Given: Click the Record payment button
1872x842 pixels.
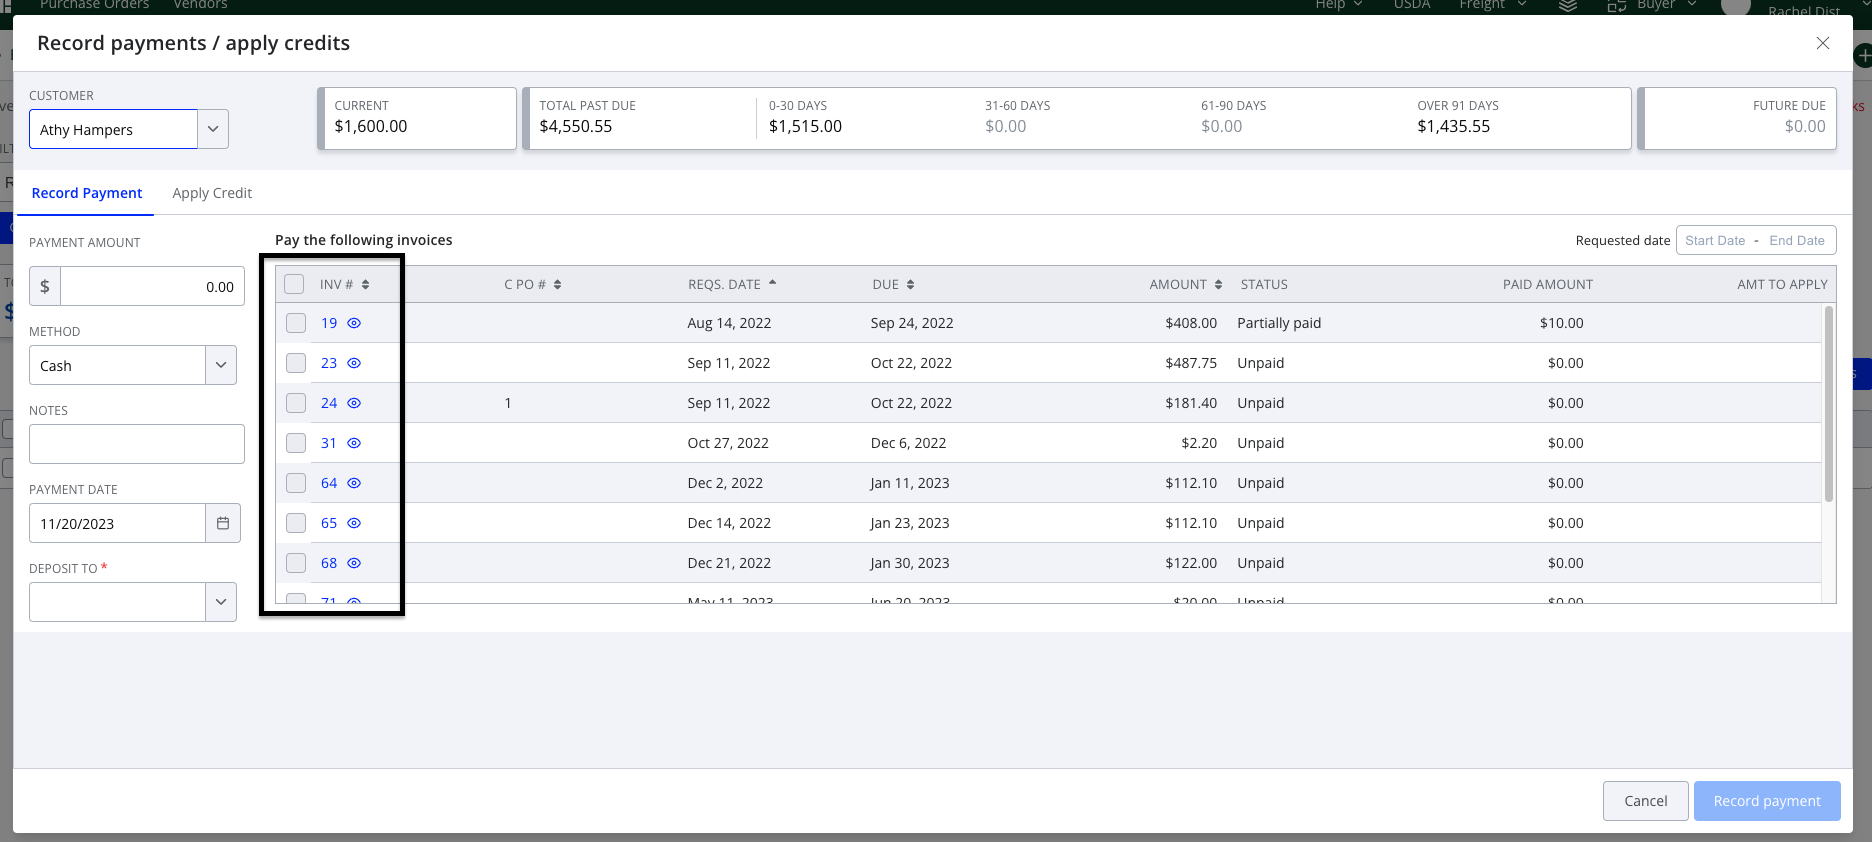Looking at the screenshot, I should (x=1767, y=801).
